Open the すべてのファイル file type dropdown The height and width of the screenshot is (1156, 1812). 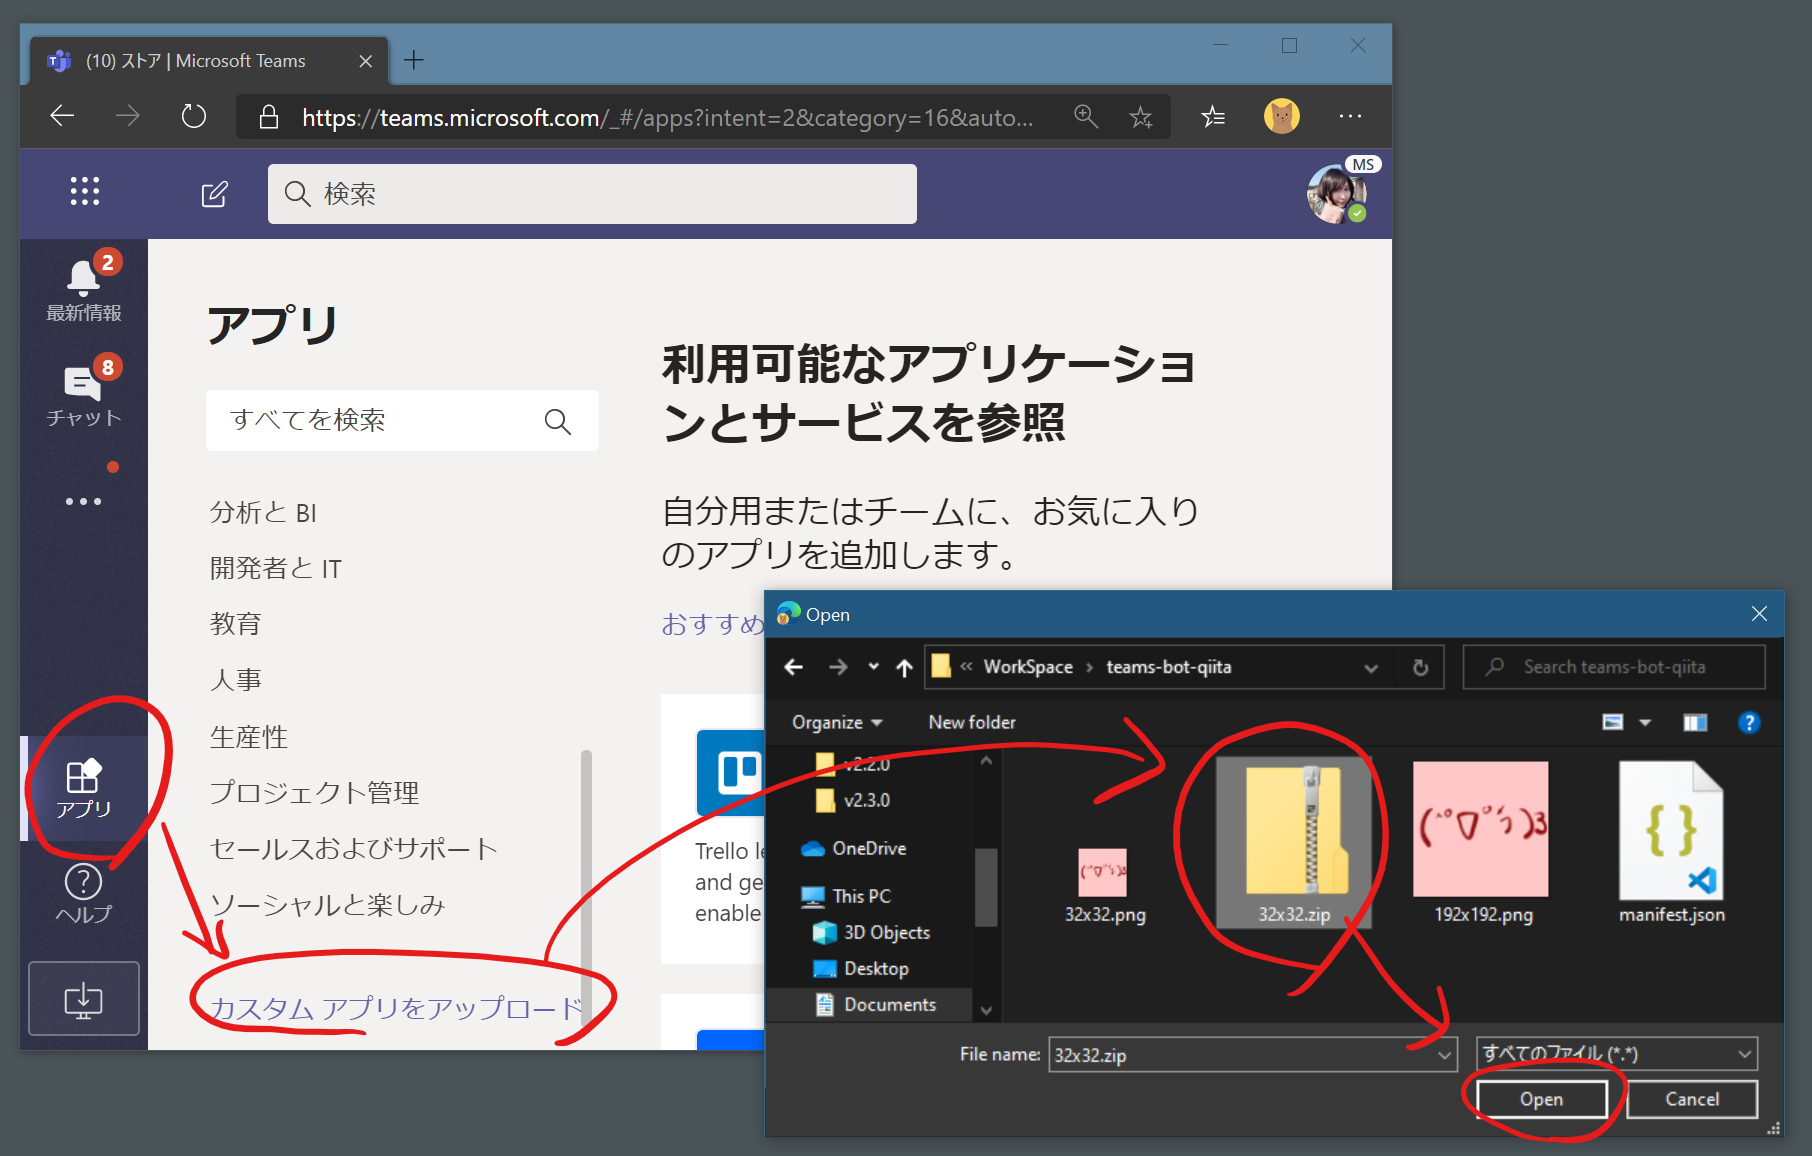1617,1054
